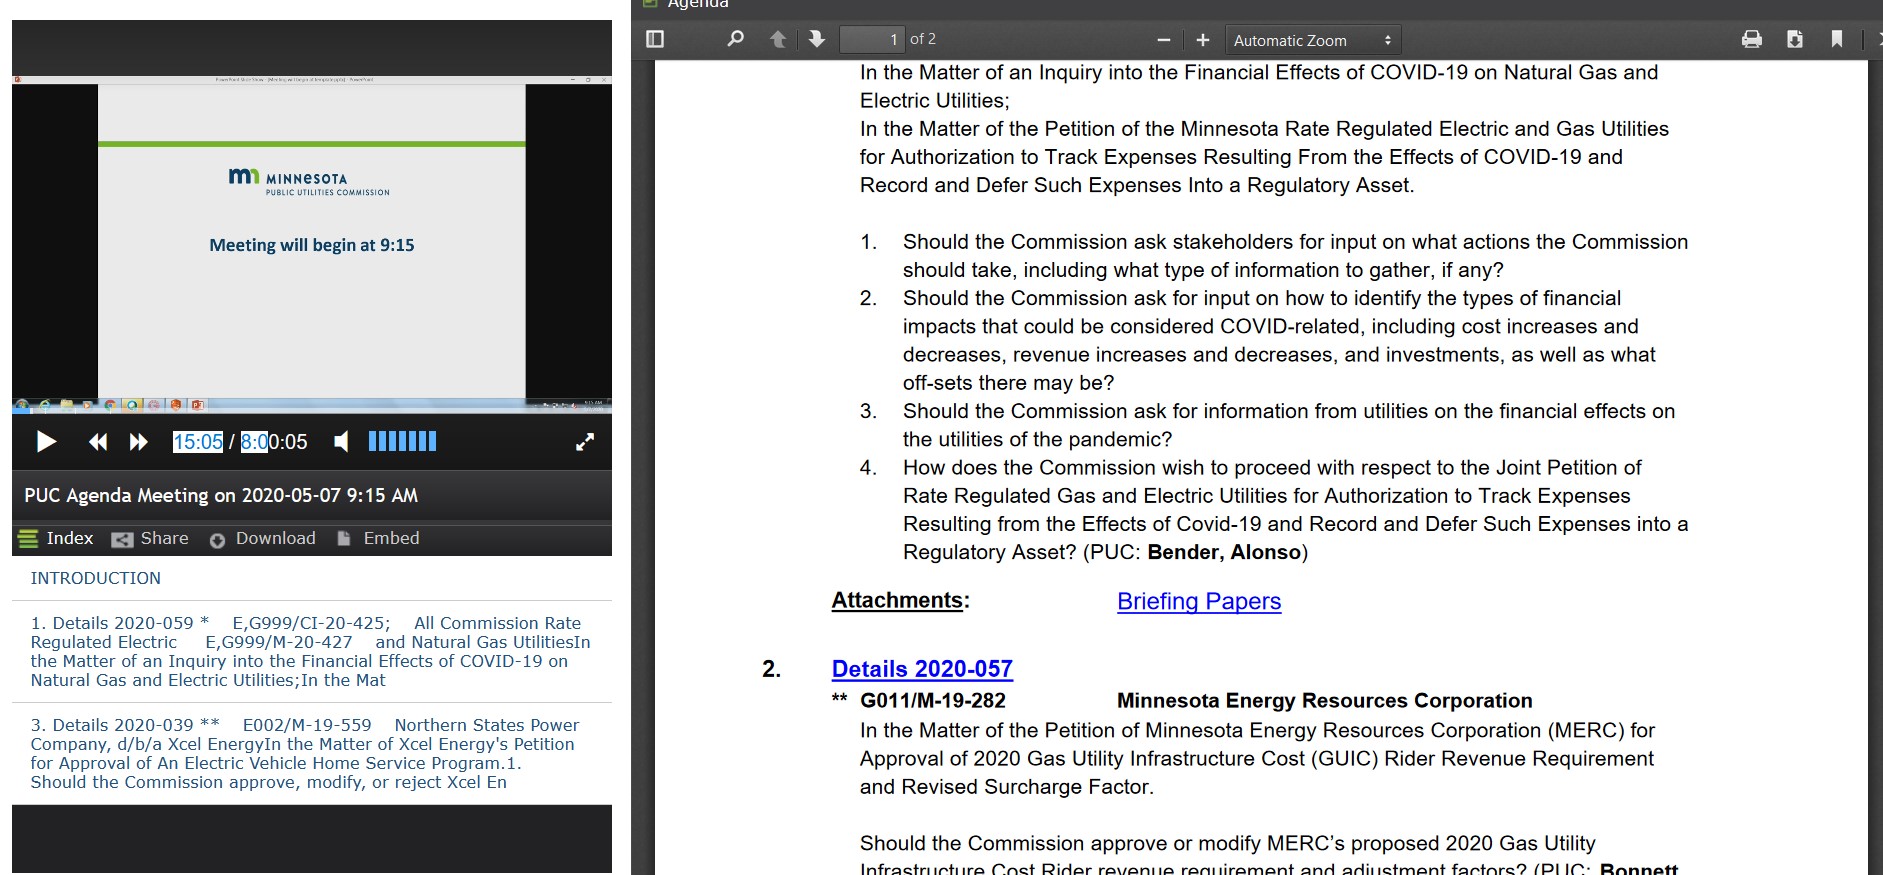Go to next PDF page
The height and width of the screenshot is (875, 1883).
pos(816,39)
